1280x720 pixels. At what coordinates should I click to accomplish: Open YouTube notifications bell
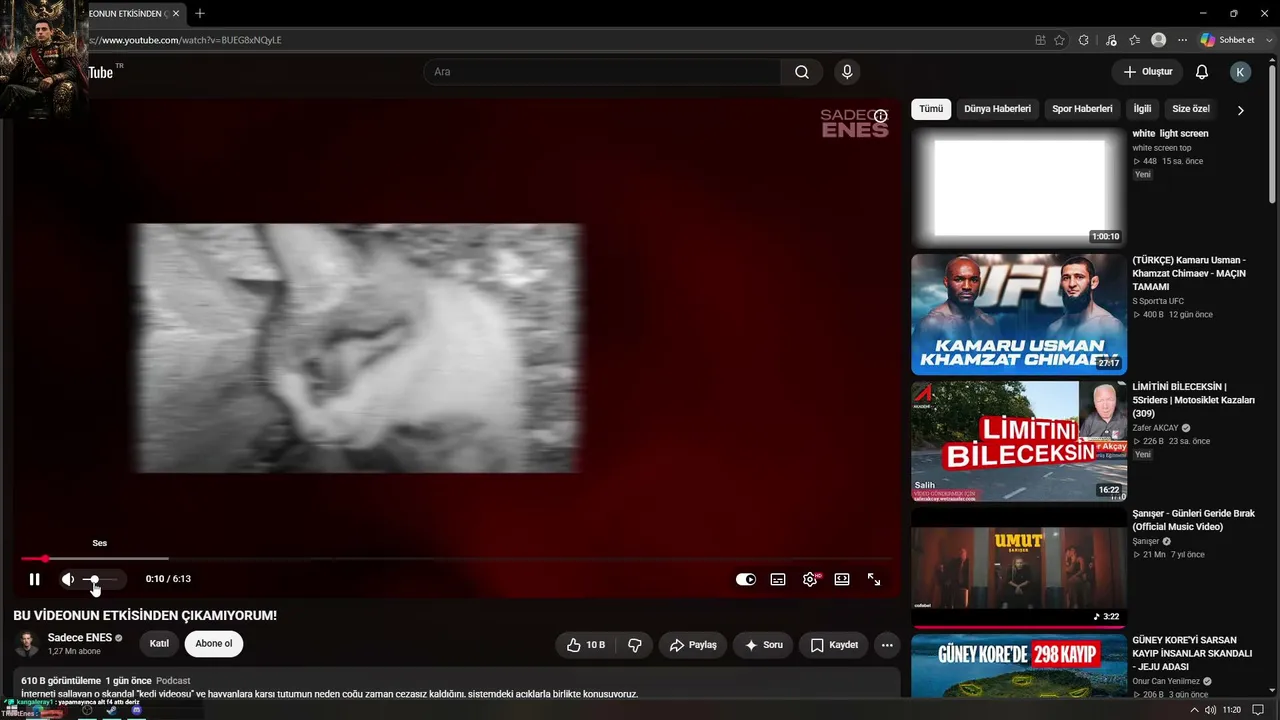(x=1202, y=72)
